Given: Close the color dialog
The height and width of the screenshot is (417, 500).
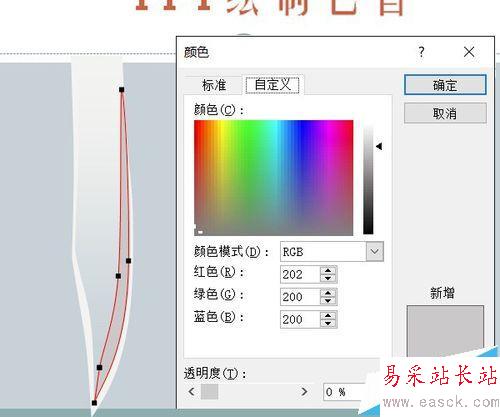Looking at the screenshot, I should [469, 52].
